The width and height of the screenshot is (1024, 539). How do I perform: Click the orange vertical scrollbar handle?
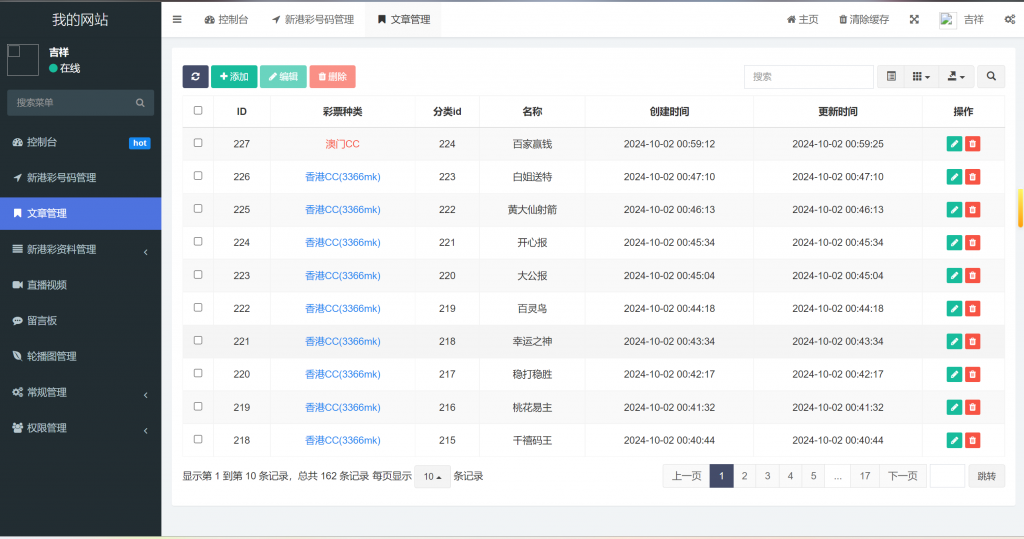pyautogui.click(x=1020, y=207)
